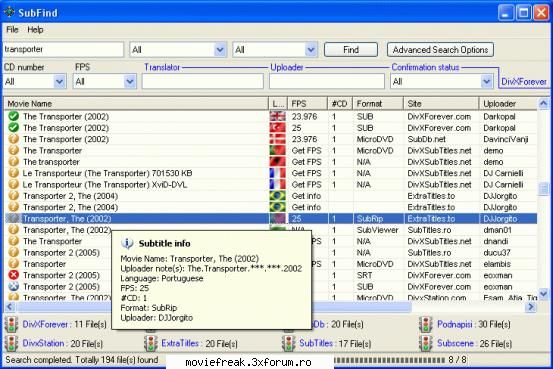Click question icon beside Le Transporteur XviD-DVL

pos(13,184)
